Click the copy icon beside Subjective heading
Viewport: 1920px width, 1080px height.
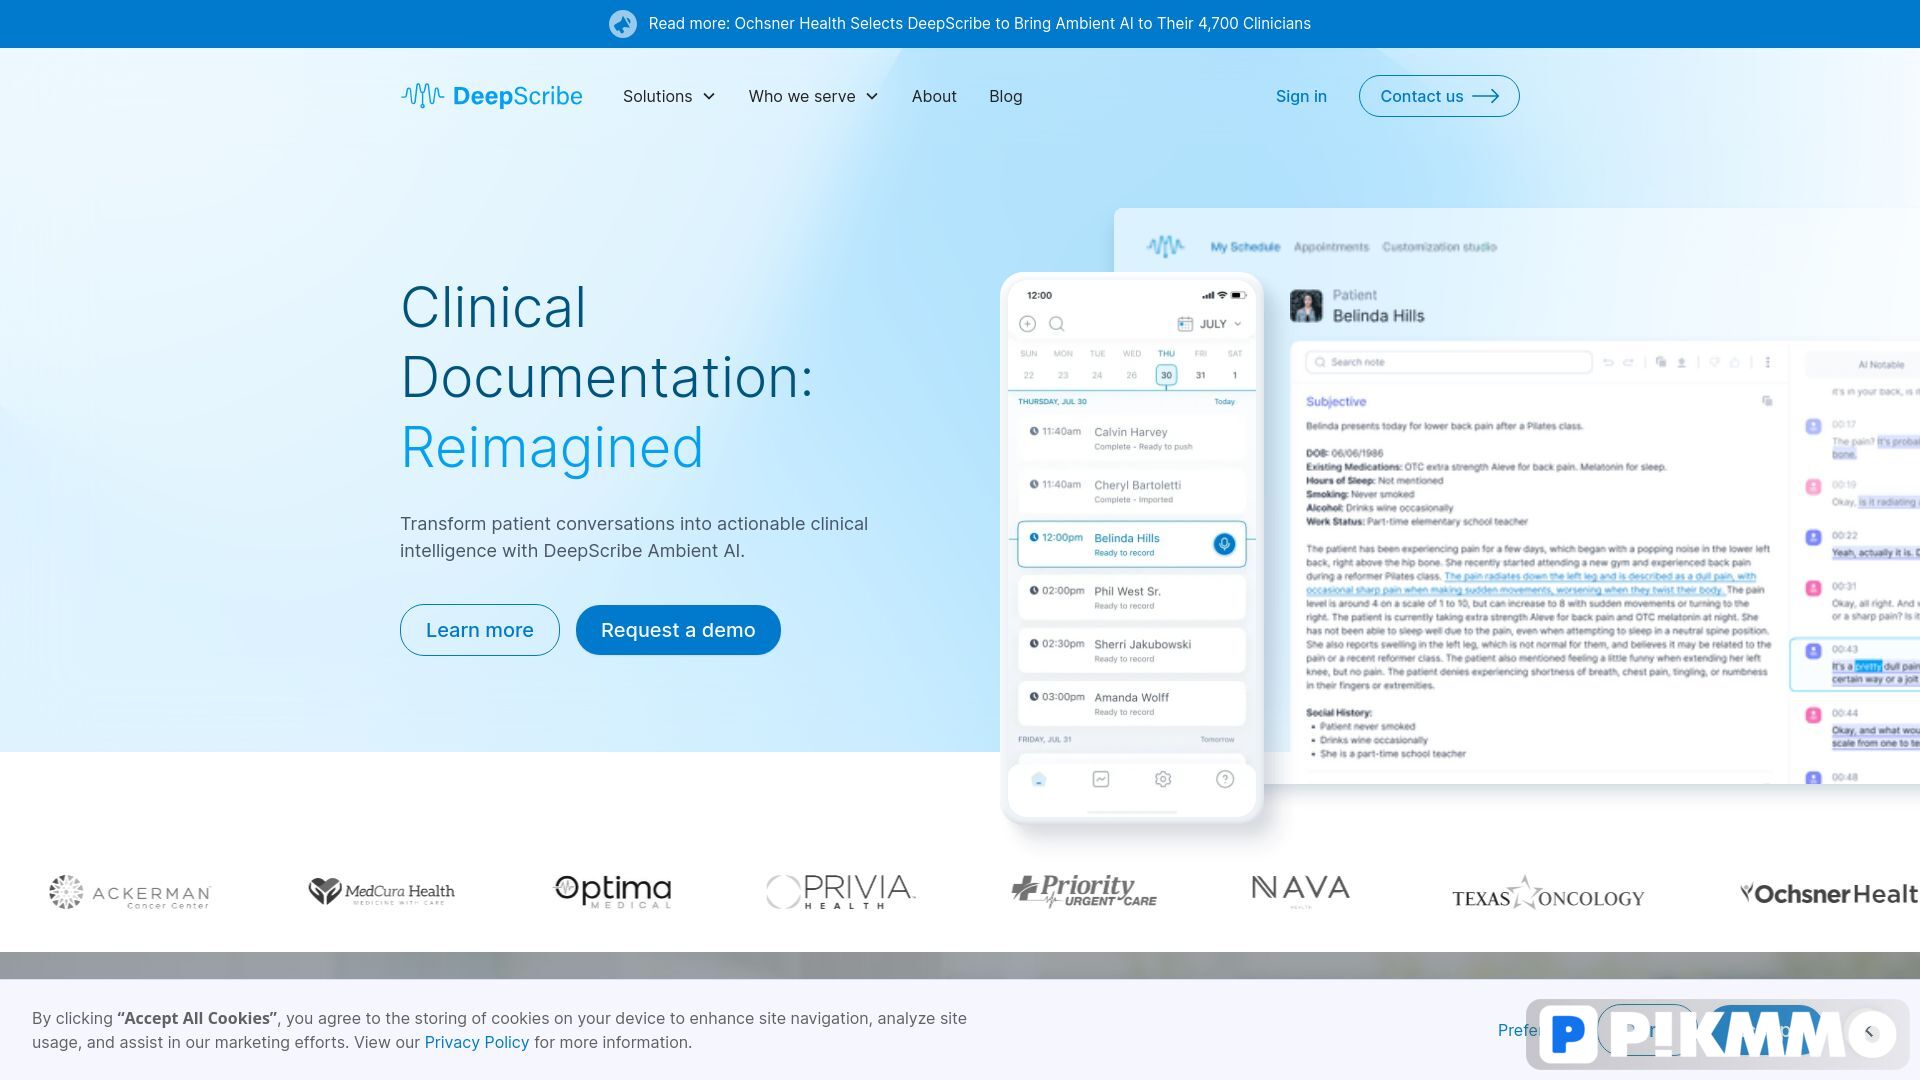click(1767, 401)
